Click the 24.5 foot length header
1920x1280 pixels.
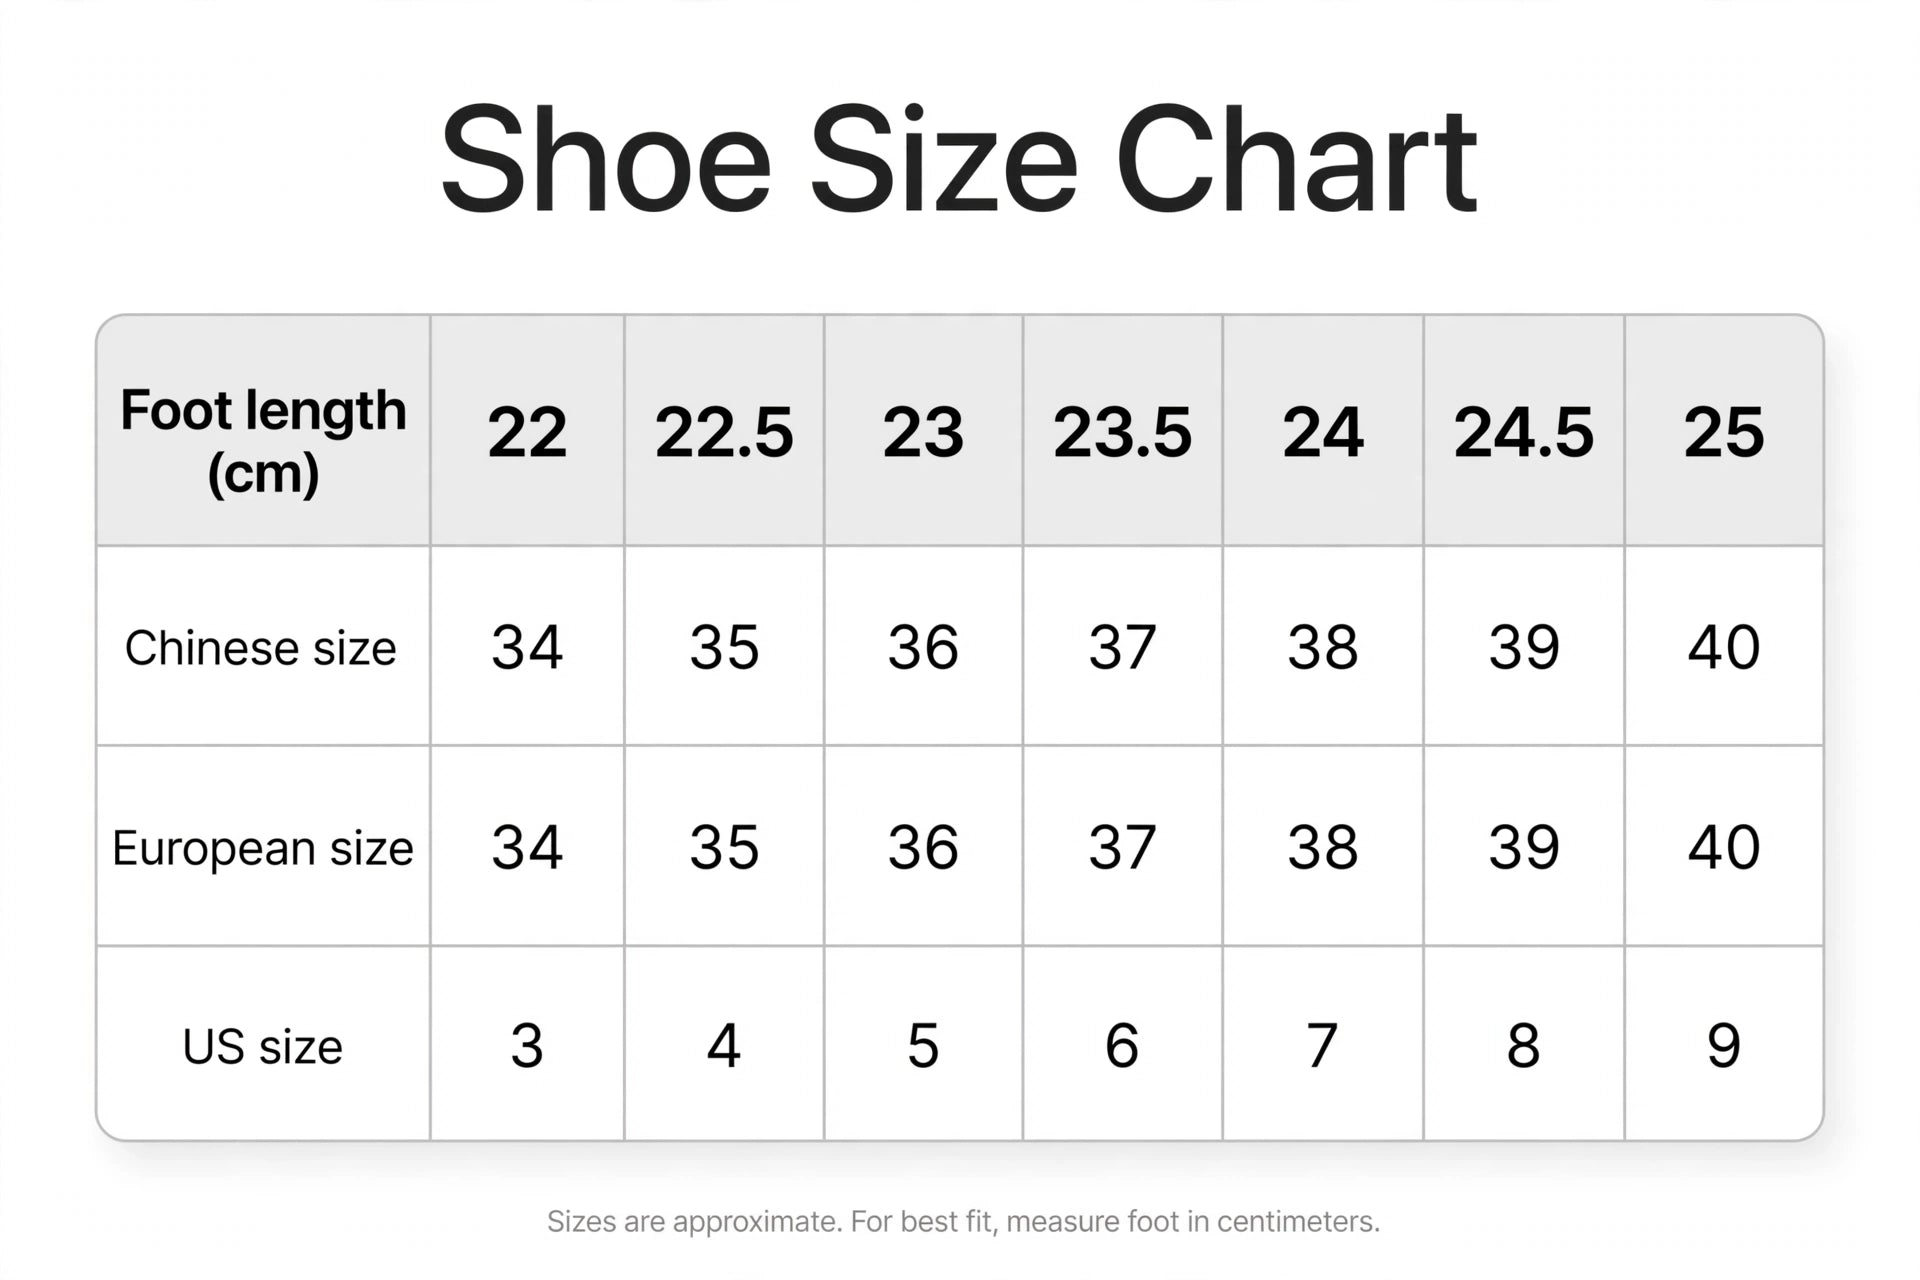click(1523, 431)
